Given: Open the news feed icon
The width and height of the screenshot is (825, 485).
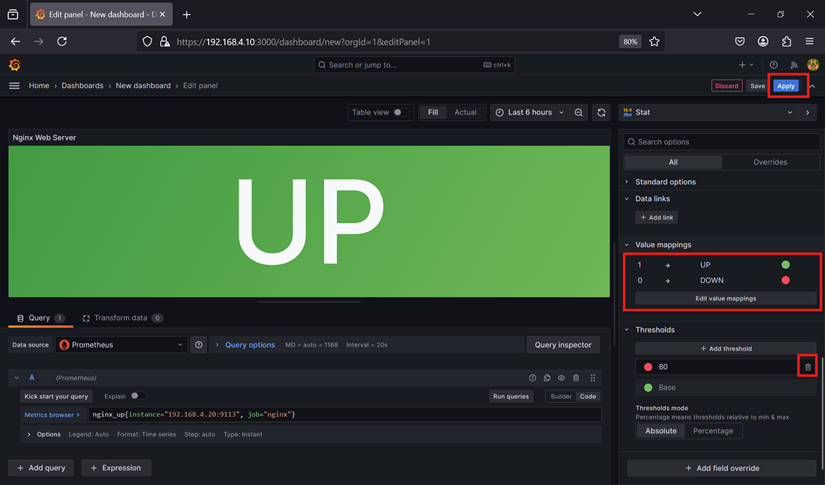Looking at the screenshot, I should (793, 65).
